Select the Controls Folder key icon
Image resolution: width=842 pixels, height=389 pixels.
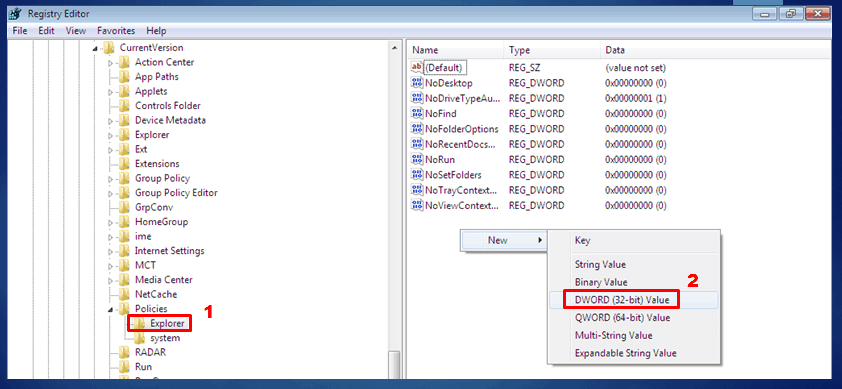[125, 106]
